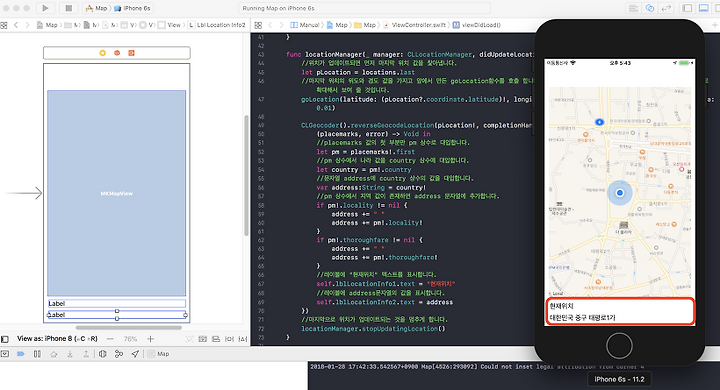Zoom in storyboard canvas with plus button
The width and height of the screenshot is (720, 390).
pos(150,339)
